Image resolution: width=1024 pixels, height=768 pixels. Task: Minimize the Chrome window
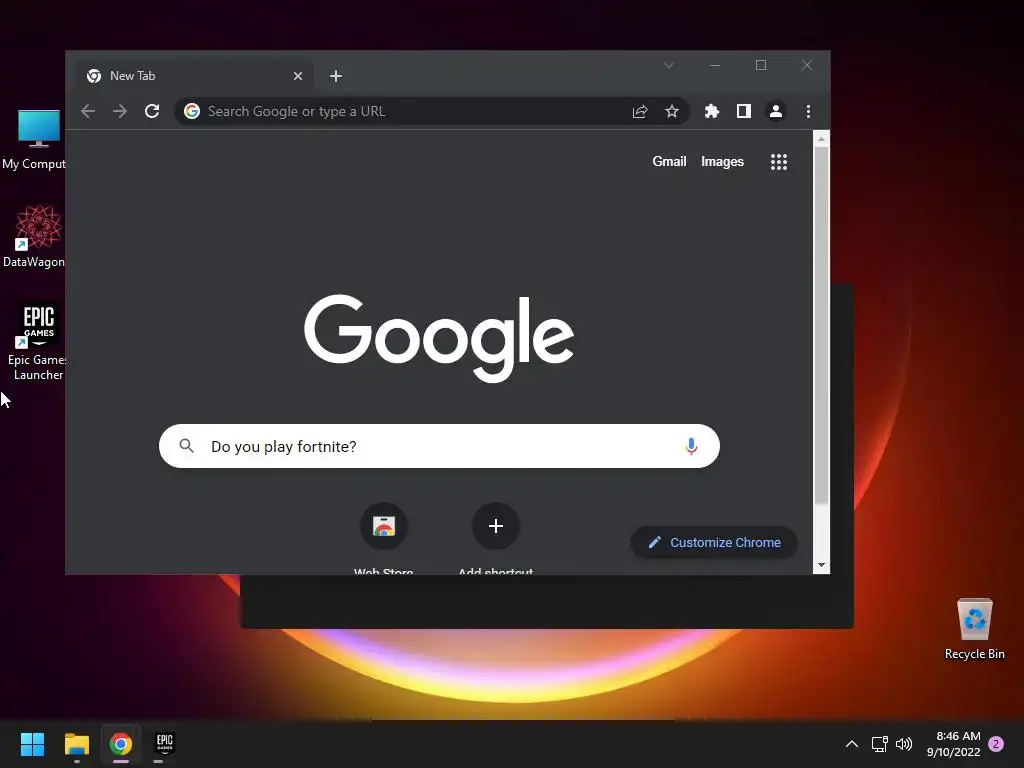pyautogui.click(x=715, y=65)
